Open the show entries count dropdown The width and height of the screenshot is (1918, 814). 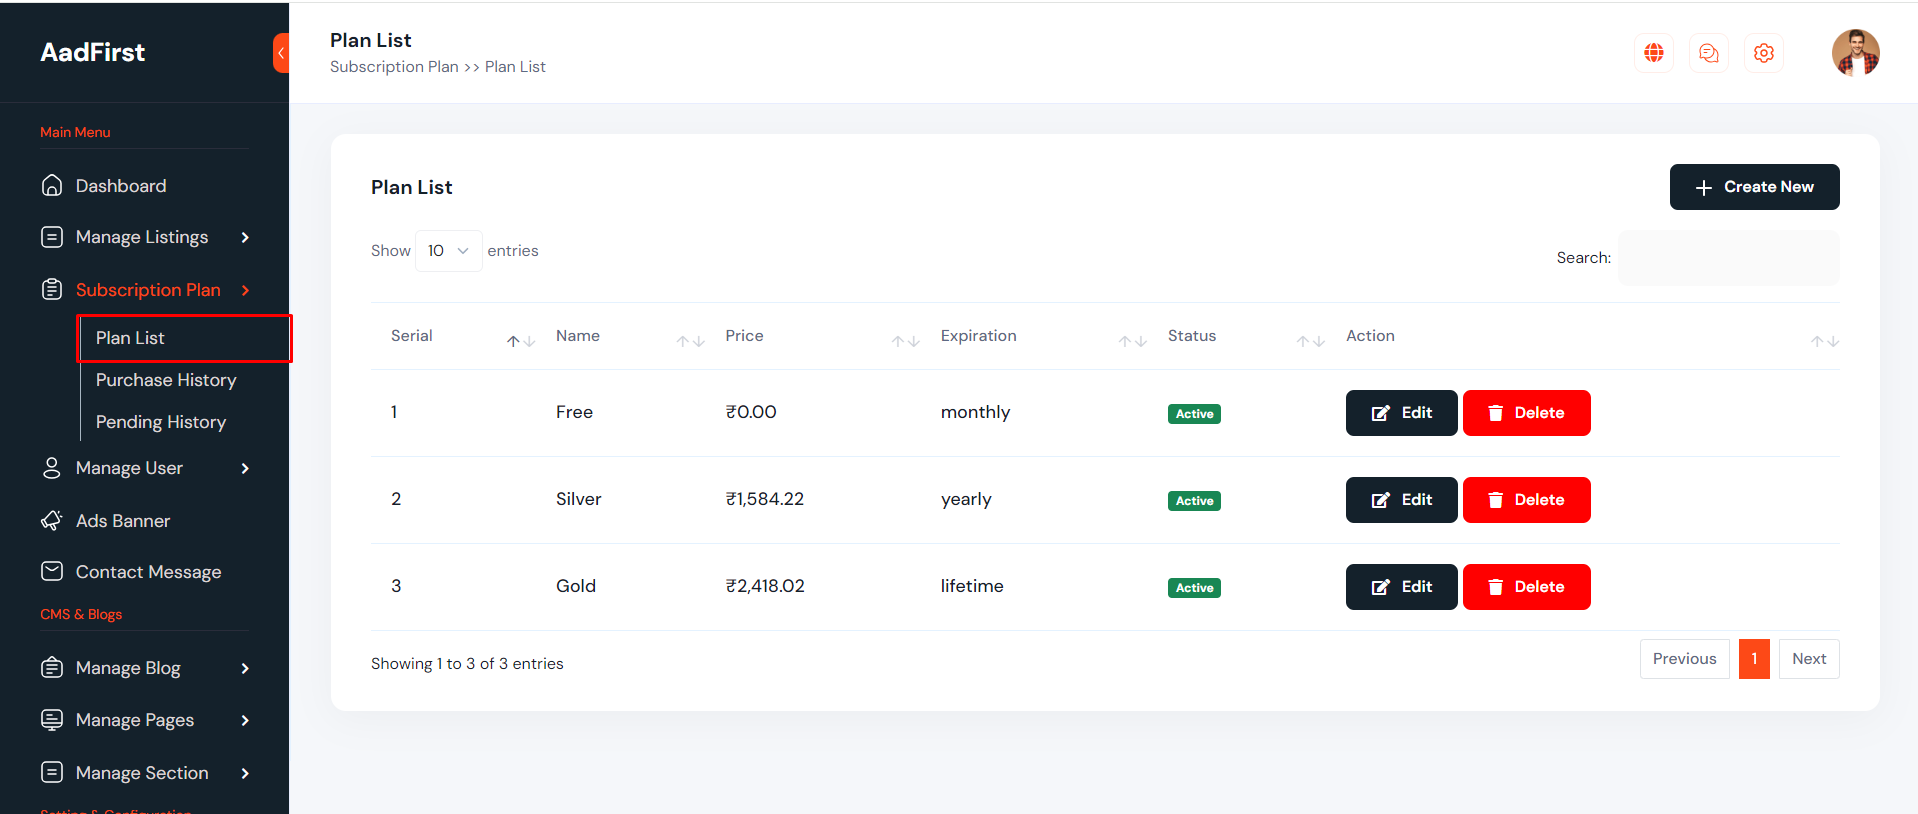(x=448, y=251)
